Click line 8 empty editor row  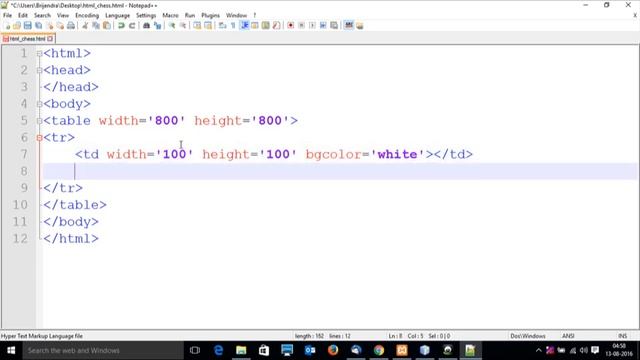coord(340,171)
